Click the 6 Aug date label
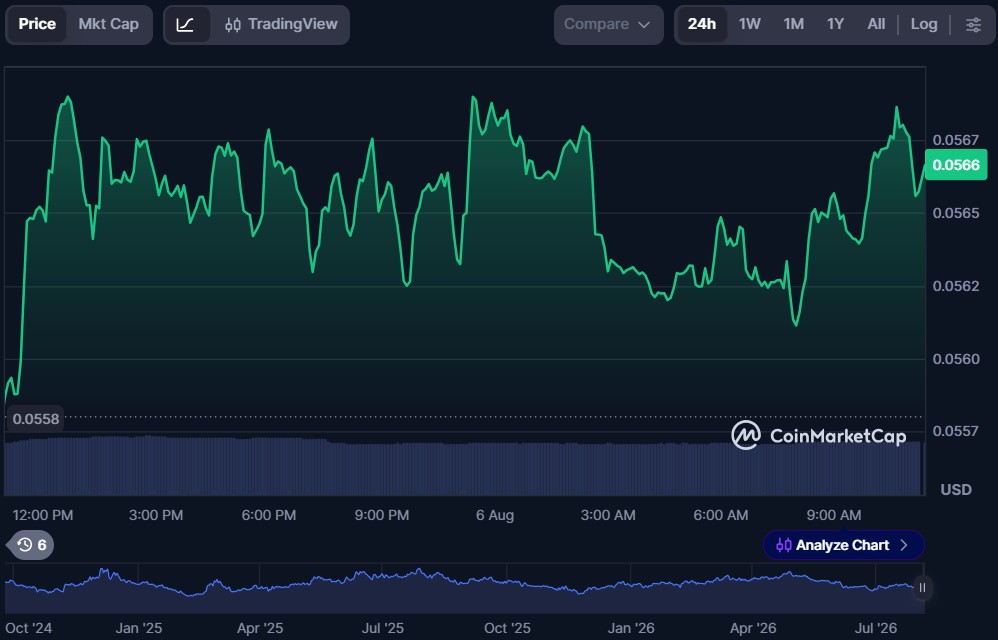This screenshot has height=640, width=998. point(495,515)
